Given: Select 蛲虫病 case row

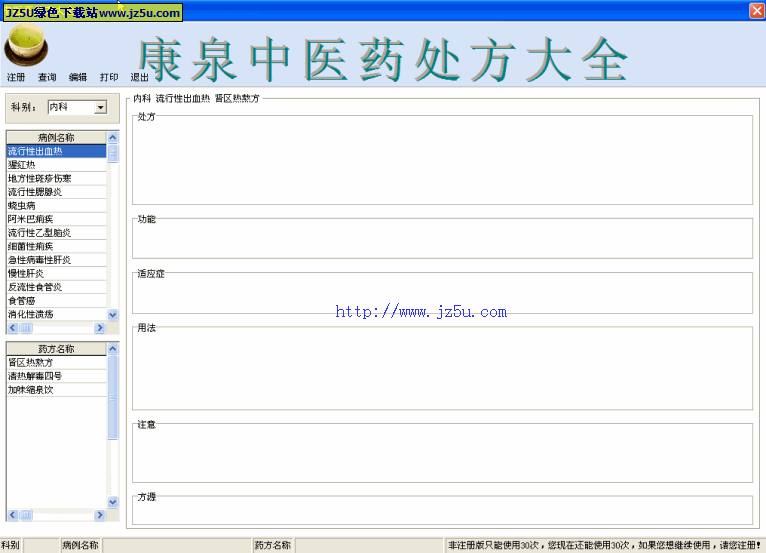Looking at the screenshot, I should pos(56,206).
